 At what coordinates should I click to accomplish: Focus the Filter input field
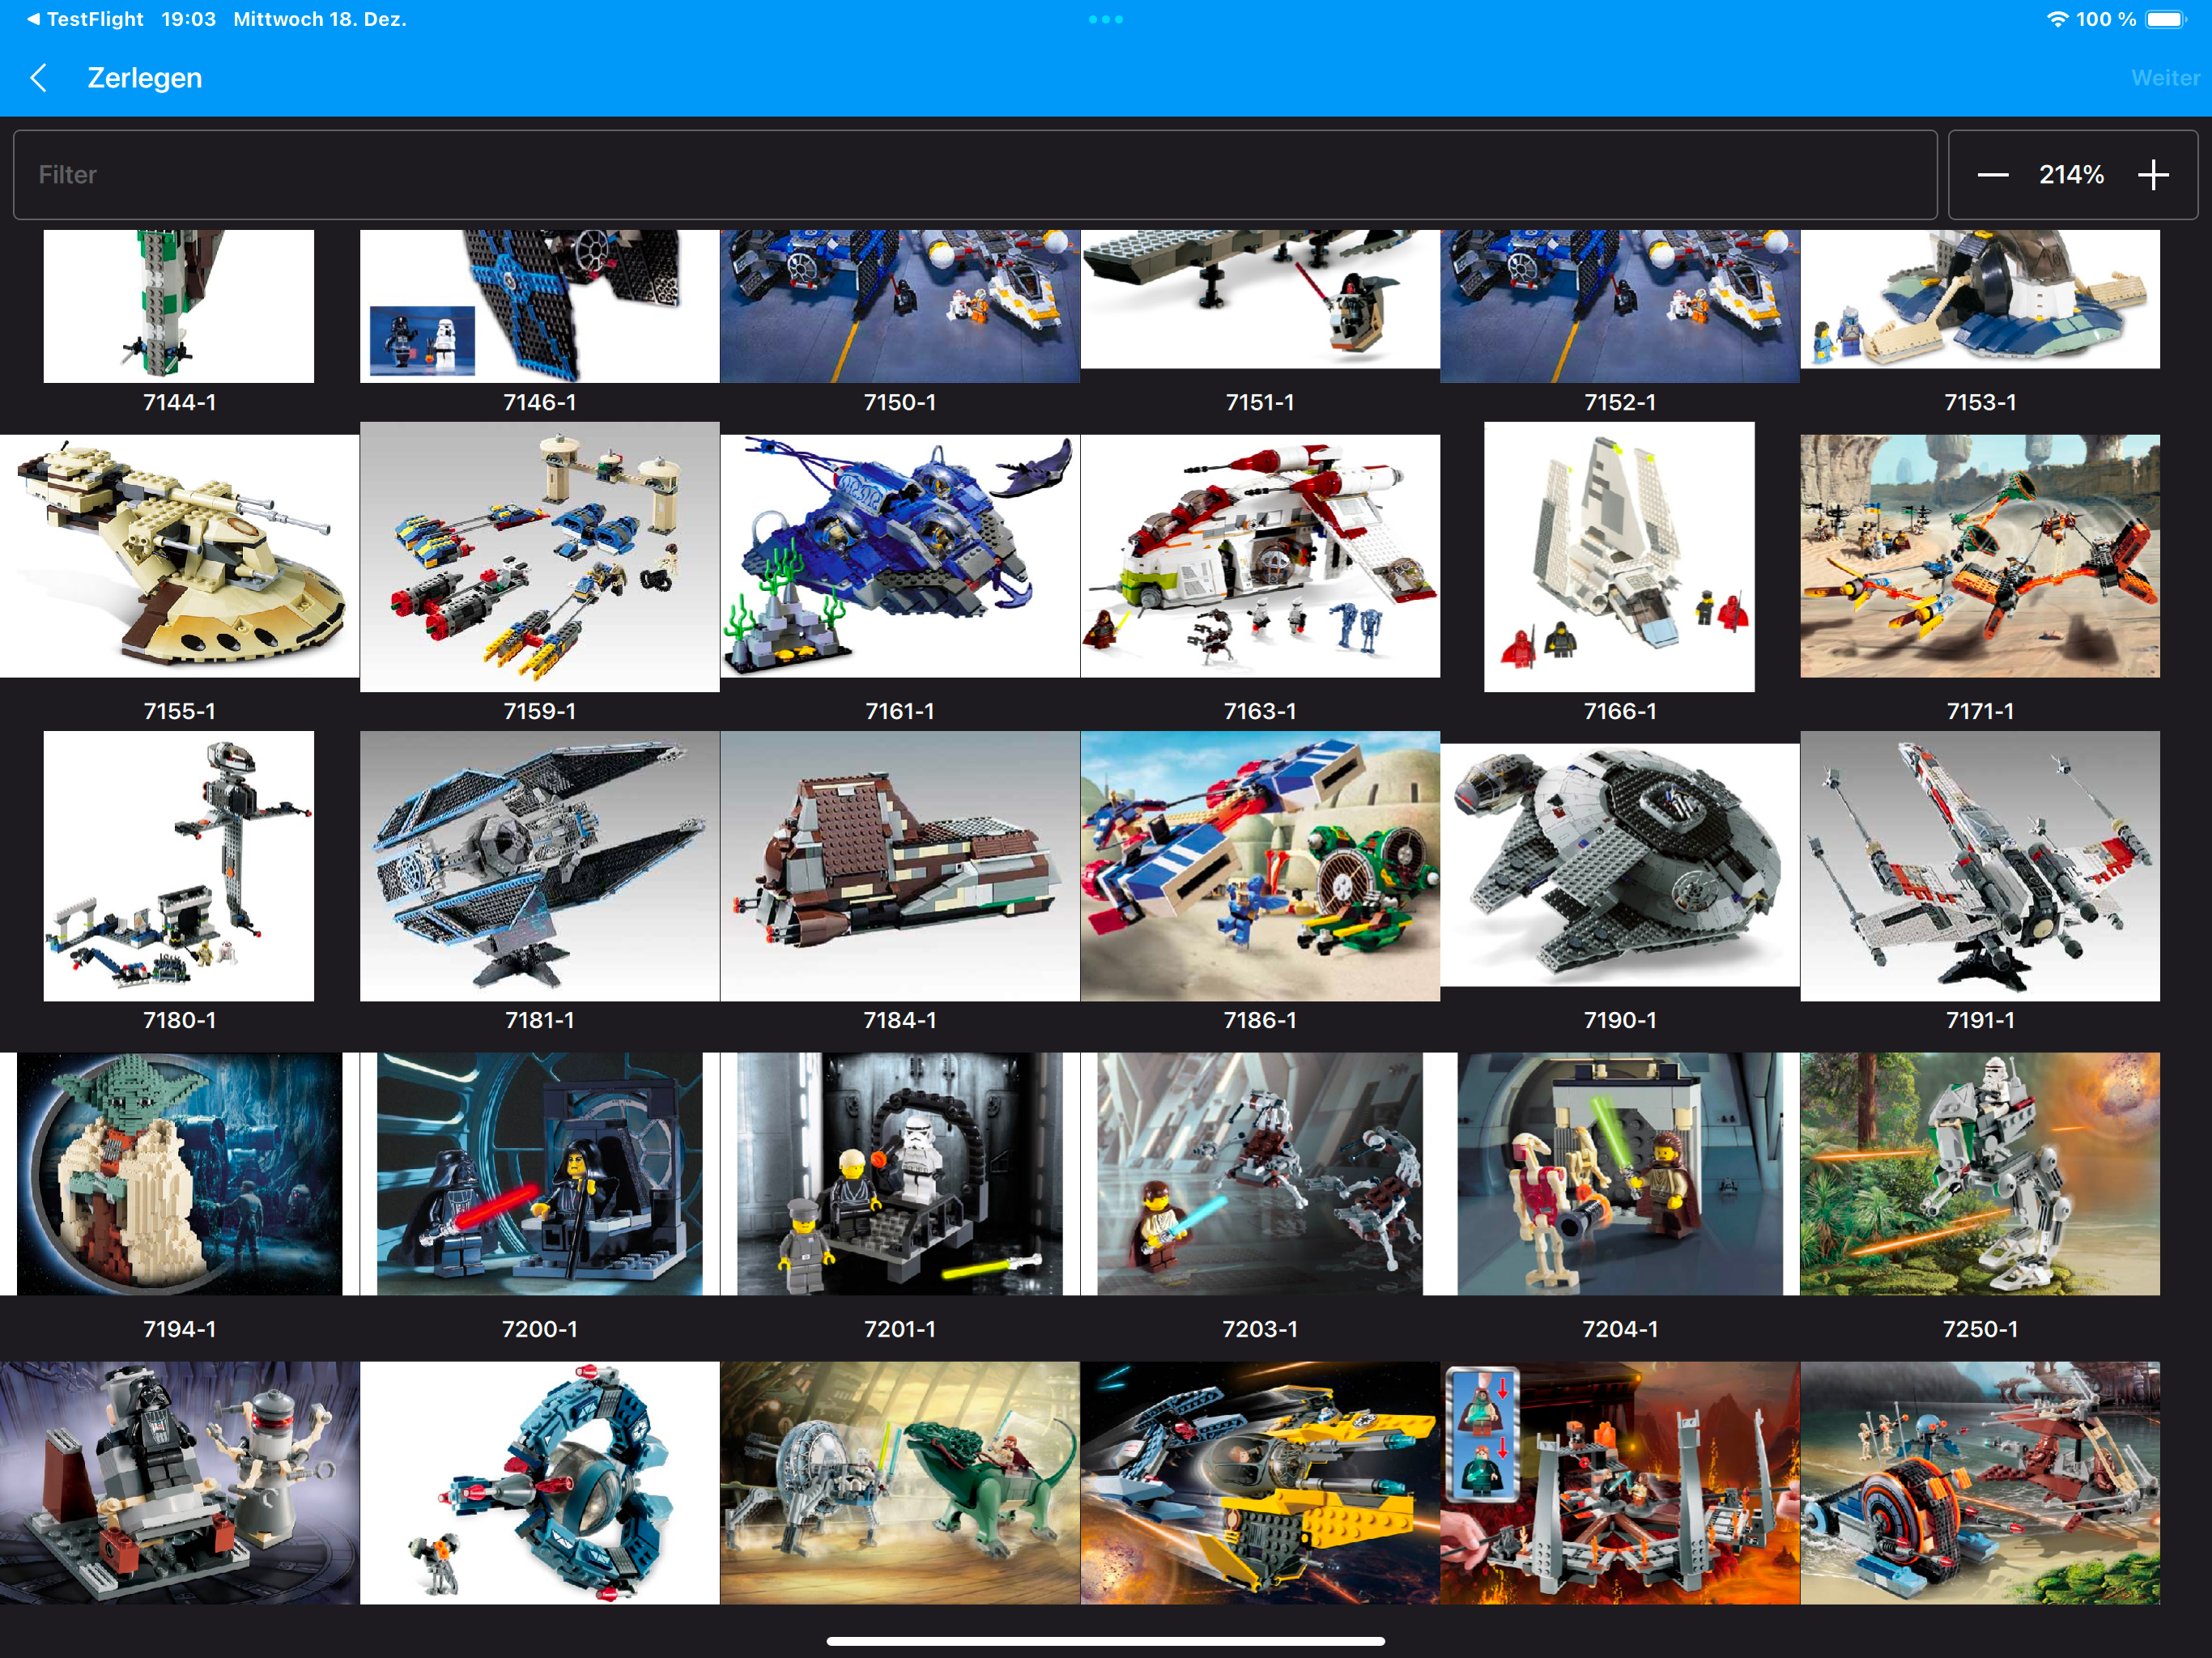point(975,175)
